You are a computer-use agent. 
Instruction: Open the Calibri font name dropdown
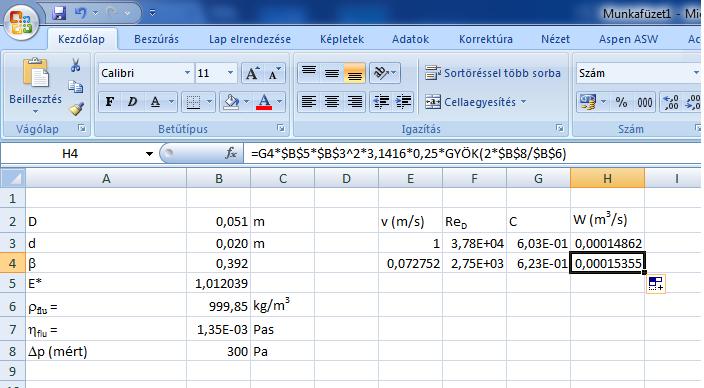click(187, 73)
